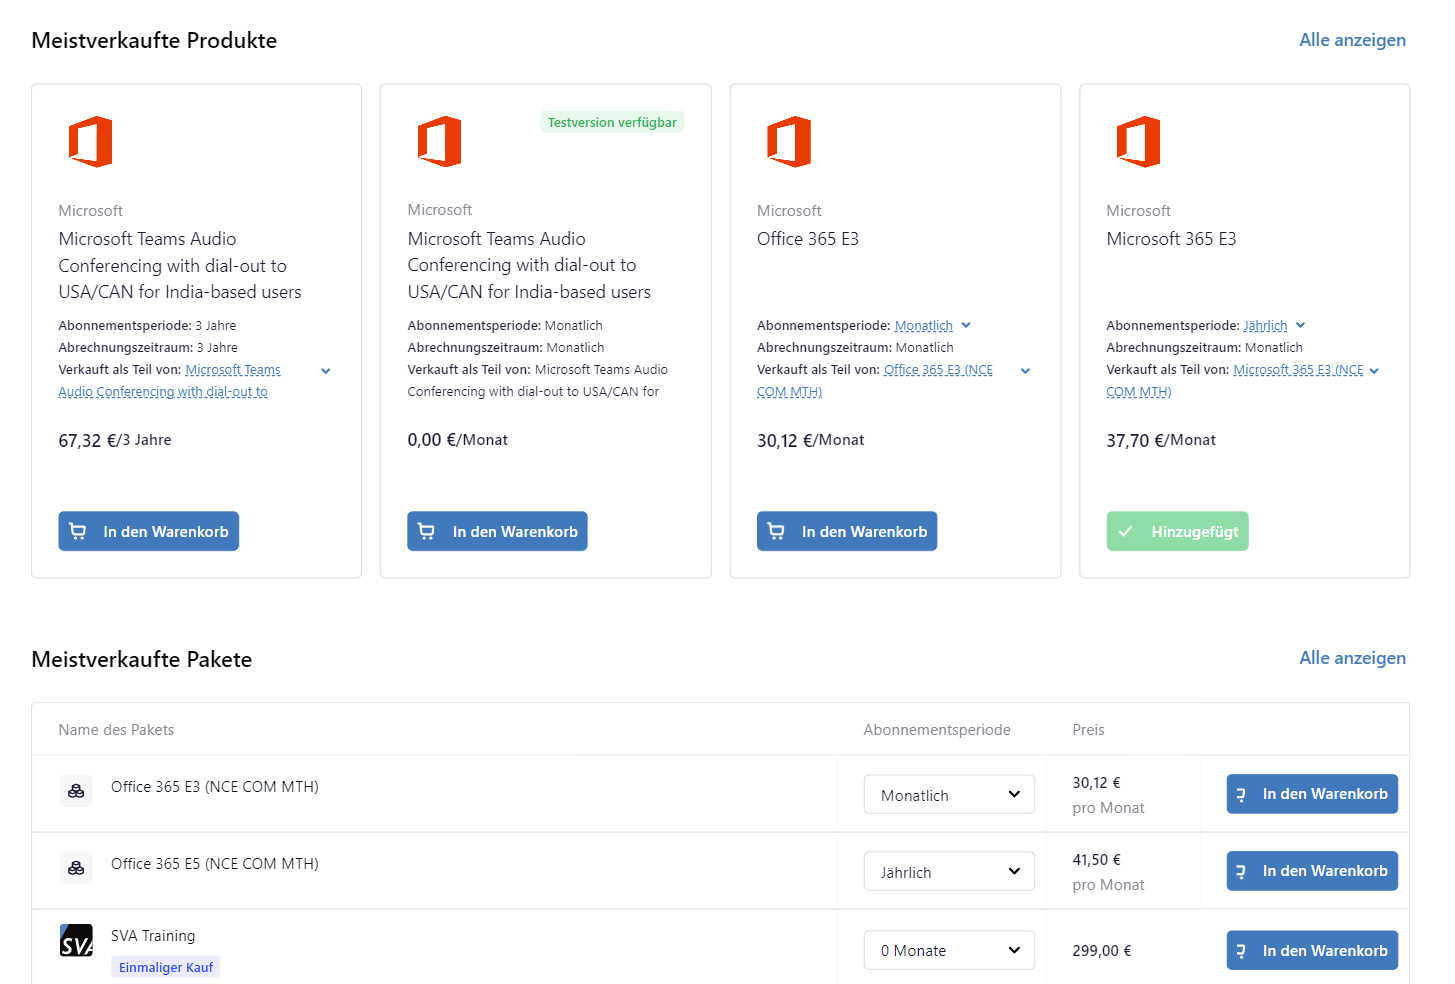The width and height of the screenshot is (1455, 984).
Task: Click the green Hinzugefügt button for Microsoft 365 E3
Action: coord(1177,531)
